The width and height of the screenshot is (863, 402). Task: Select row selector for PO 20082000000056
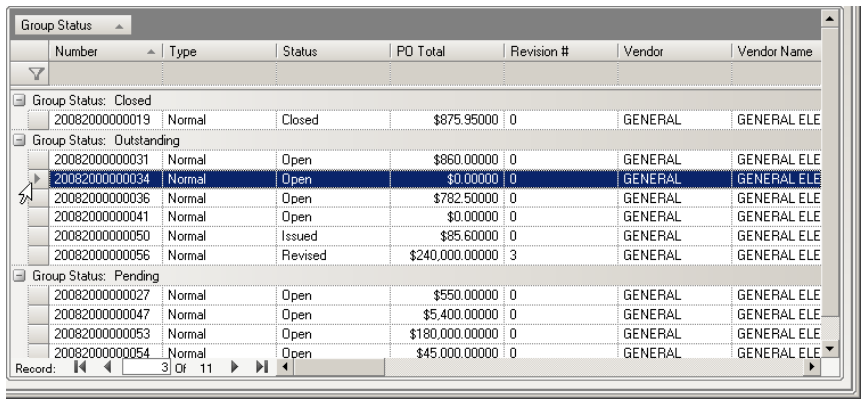click(38, 255)
